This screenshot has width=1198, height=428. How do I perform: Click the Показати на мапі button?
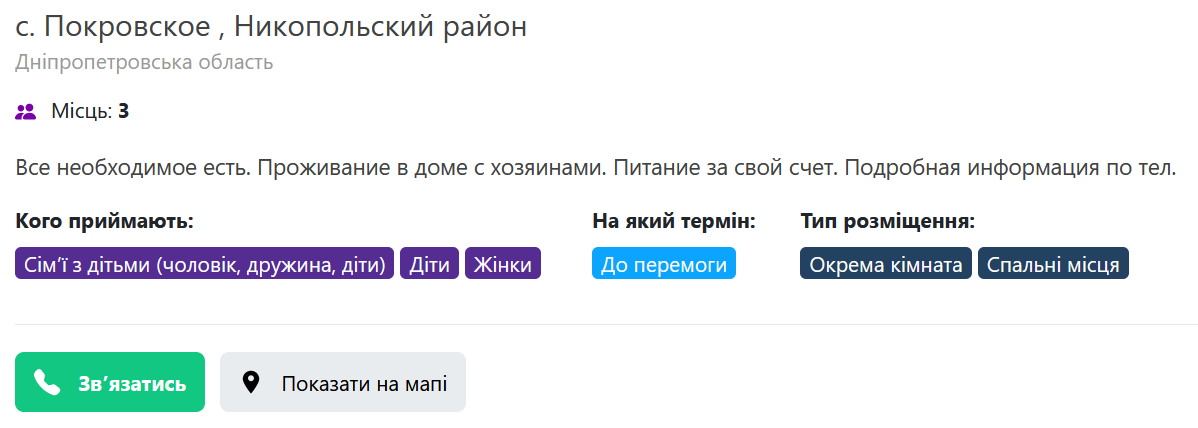(343, 382)
